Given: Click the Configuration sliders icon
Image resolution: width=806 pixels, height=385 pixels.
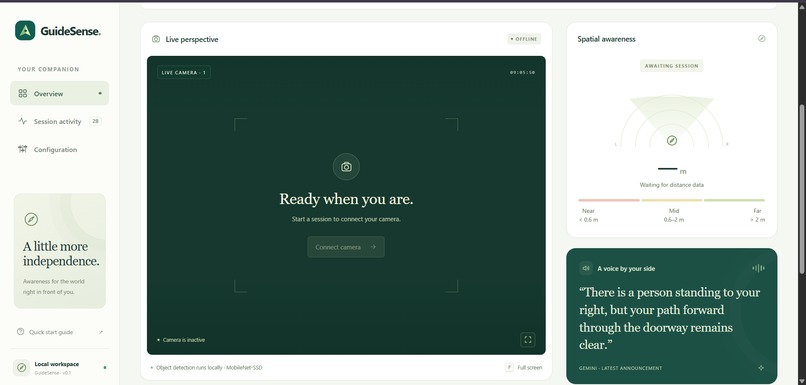Looking at the screenshot, I should [x=23, y=149].
